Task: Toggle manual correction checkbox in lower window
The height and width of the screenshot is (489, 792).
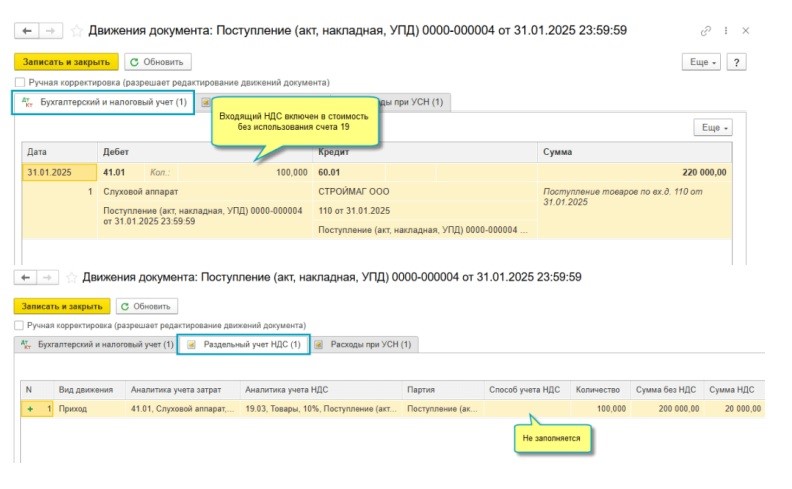Action: click(20, 325)
